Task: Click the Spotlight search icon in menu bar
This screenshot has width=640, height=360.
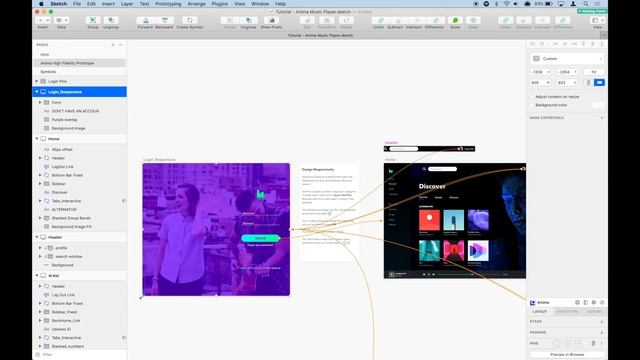Action: [586, 4]
